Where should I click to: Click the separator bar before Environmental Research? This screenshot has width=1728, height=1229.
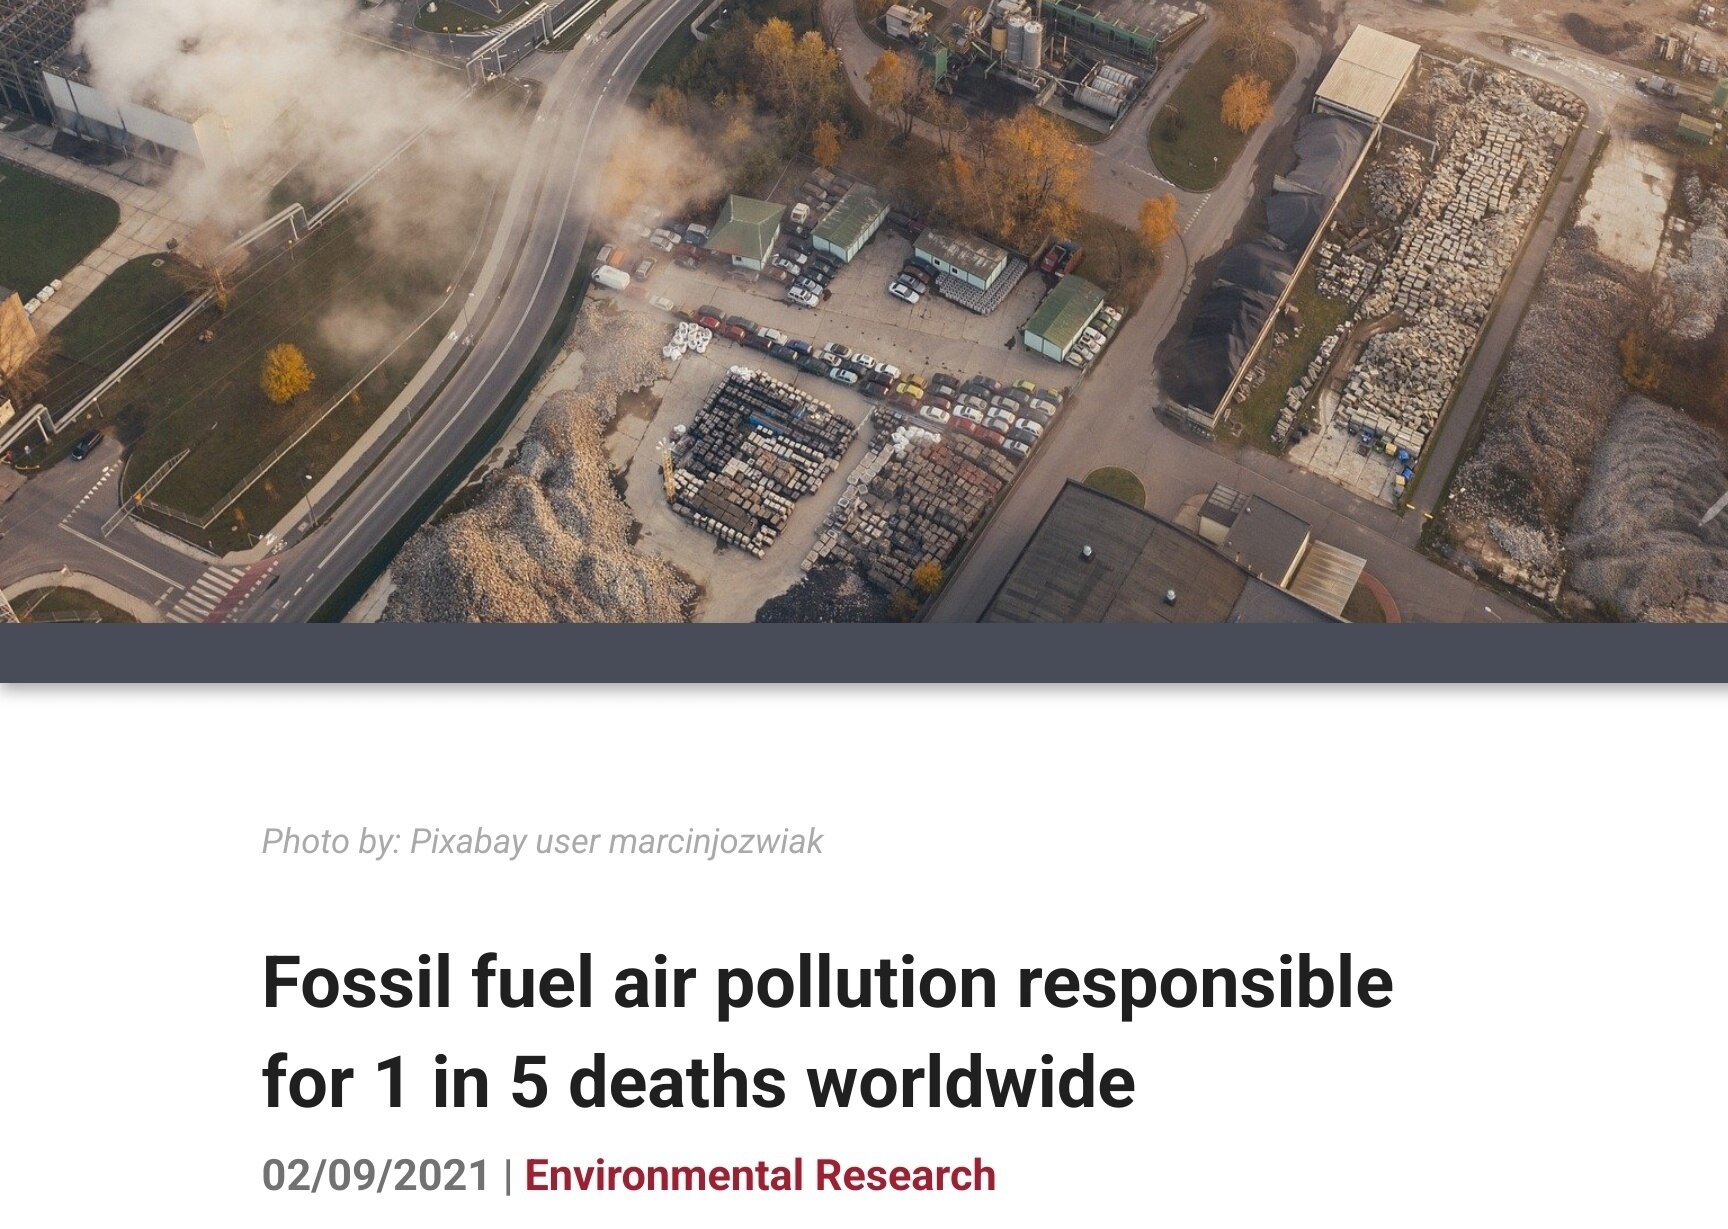(x=508, y=1176)
